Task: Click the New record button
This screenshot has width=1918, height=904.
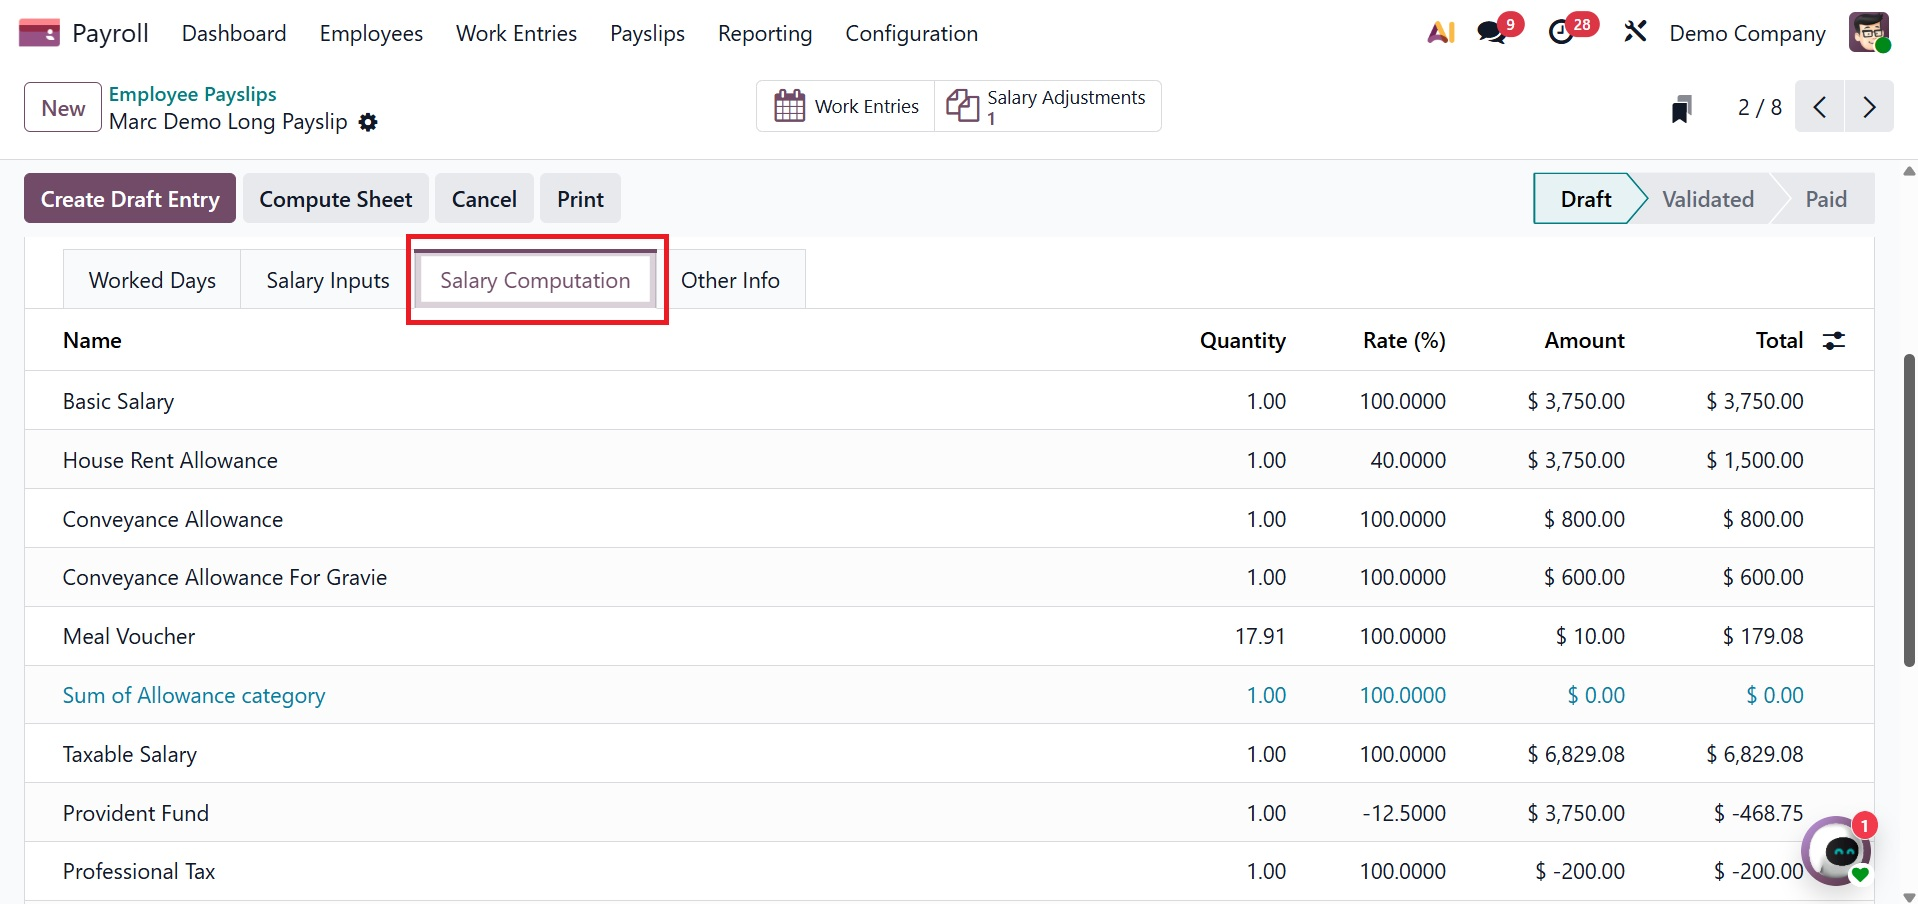Action: [63, 107]
